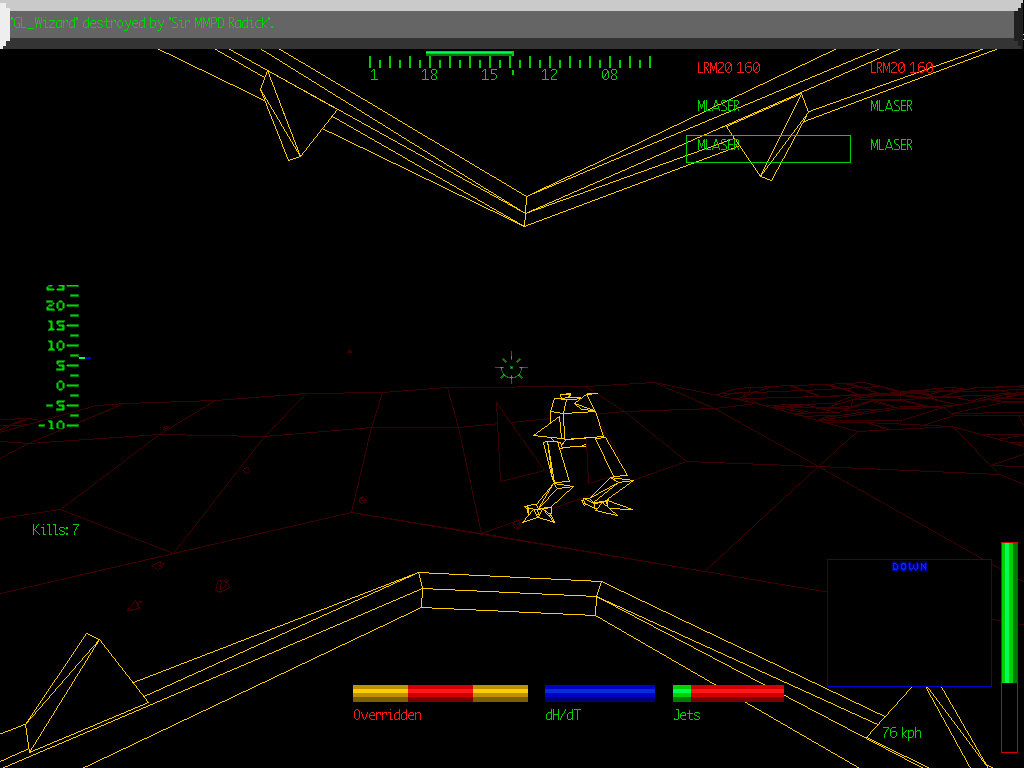The height and width of the screenshot is (768, 1024).
Task: Click the Kills: 7 counter
Action: click(x=56, y=530)
